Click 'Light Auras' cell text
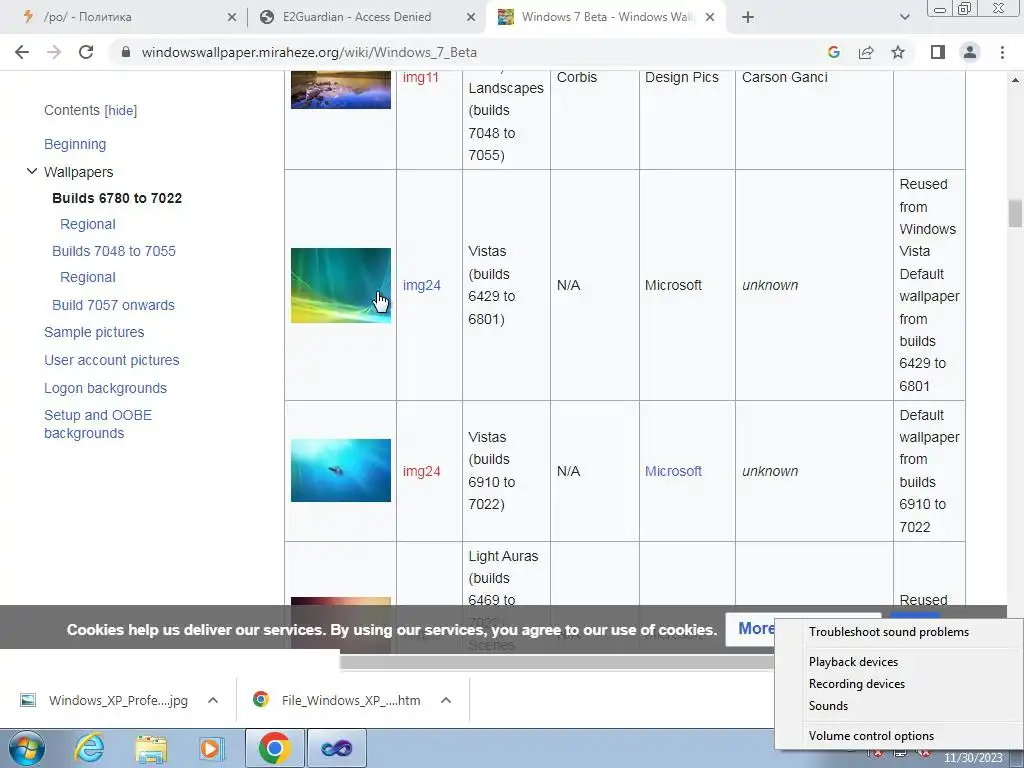The width and height of the screenshot is (1024, 768). tap(503, 556)
